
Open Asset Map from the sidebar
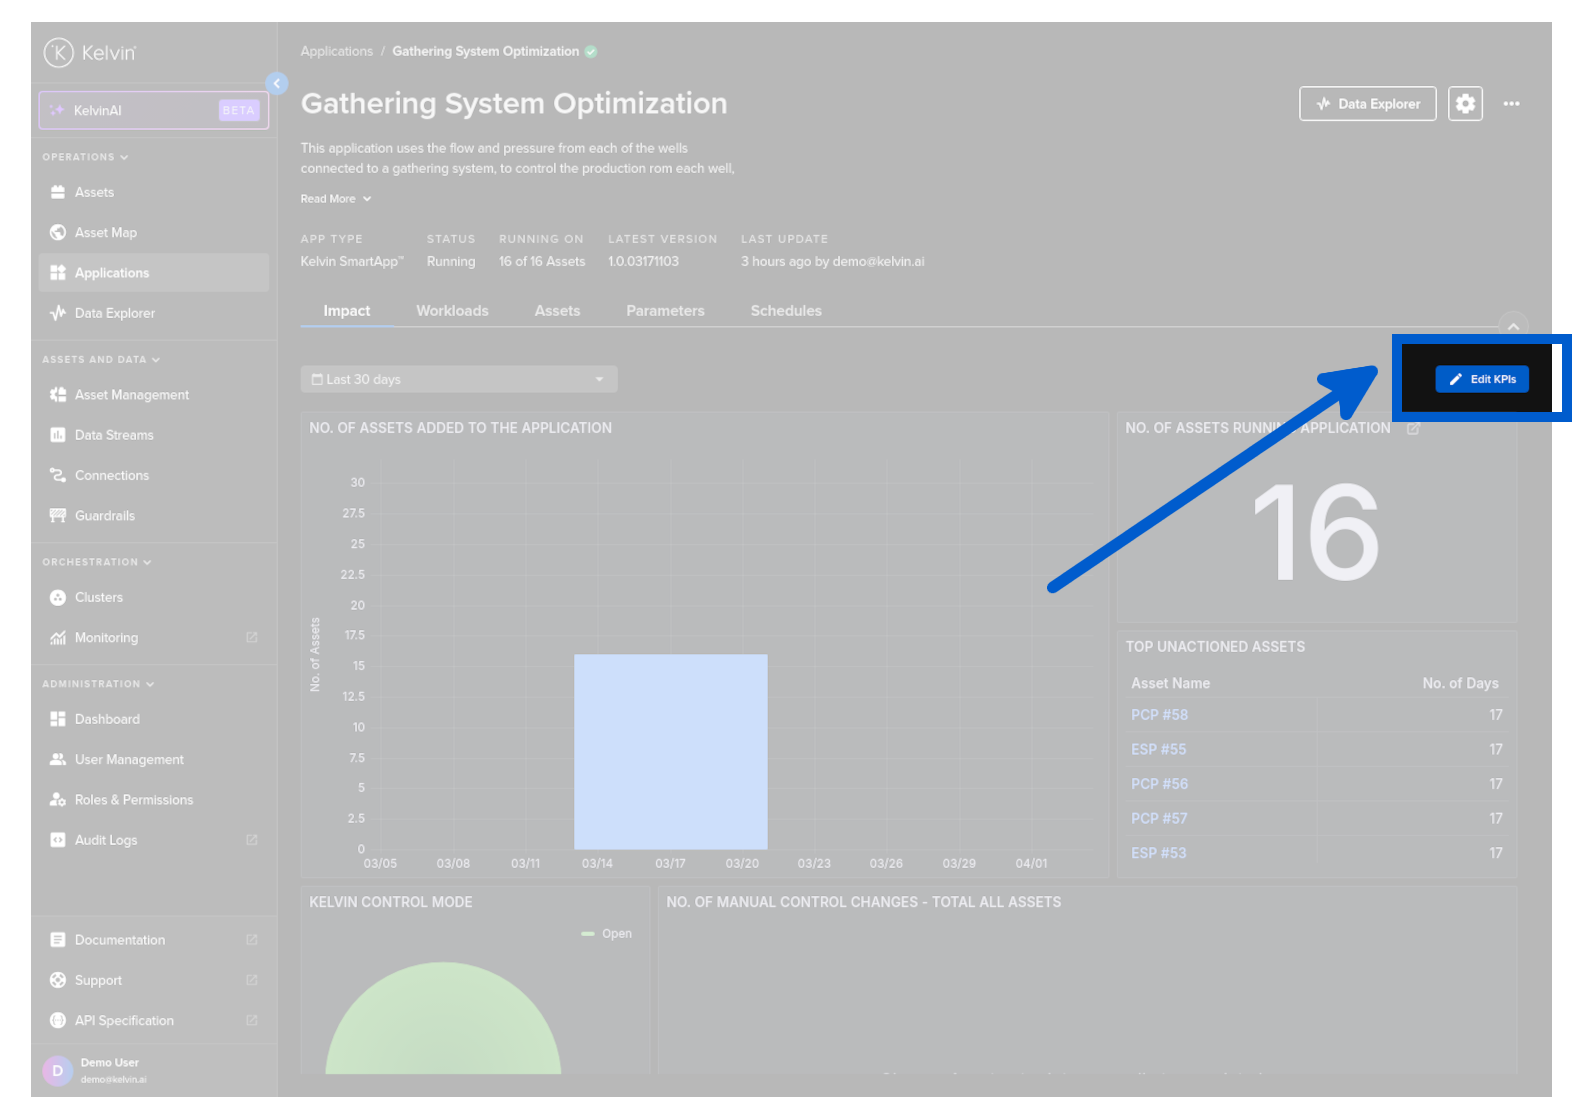pyautogui.click(x=105, y=232)
